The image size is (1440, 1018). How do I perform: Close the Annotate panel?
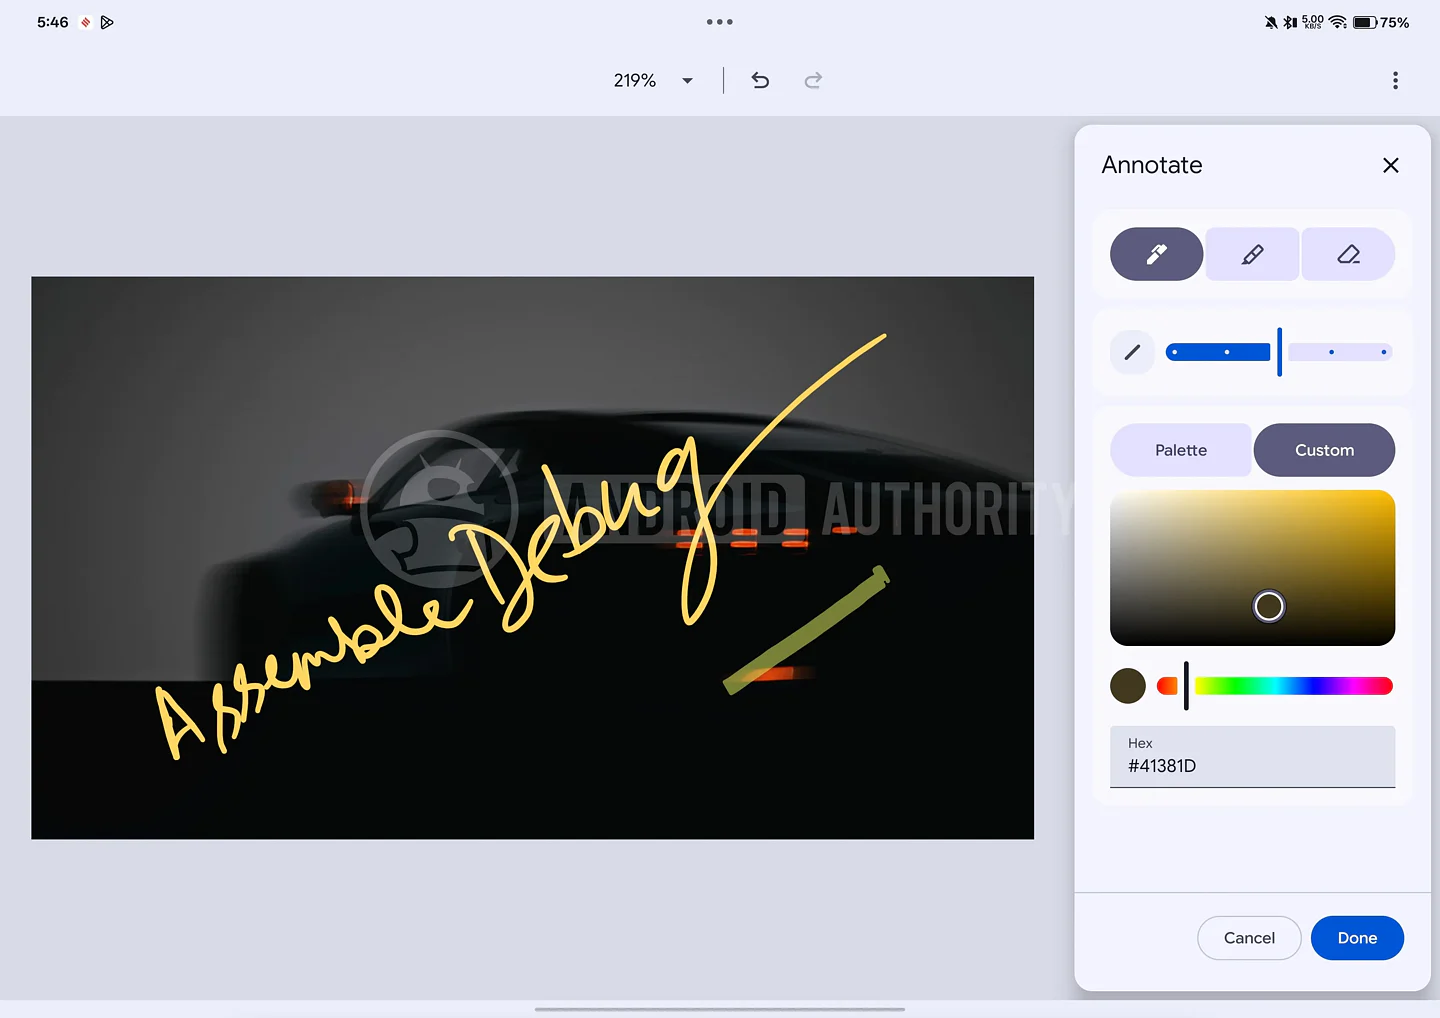(1390, 165)
